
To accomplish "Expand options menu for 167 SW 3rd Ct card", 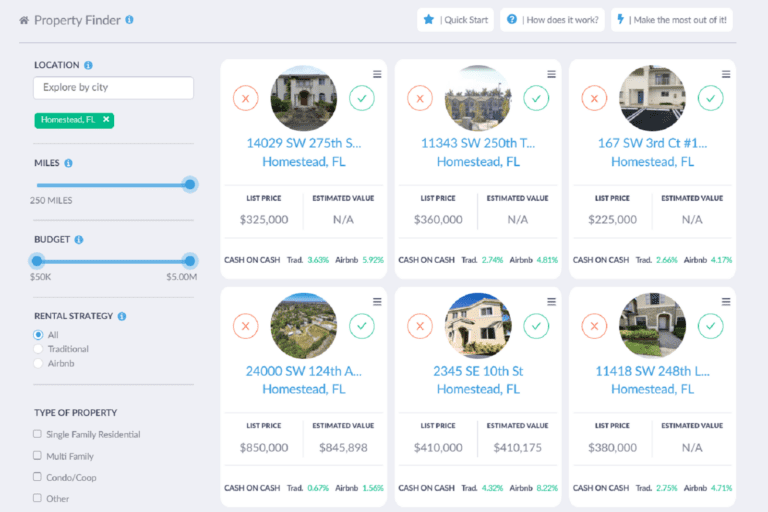I will coord(725,74).
